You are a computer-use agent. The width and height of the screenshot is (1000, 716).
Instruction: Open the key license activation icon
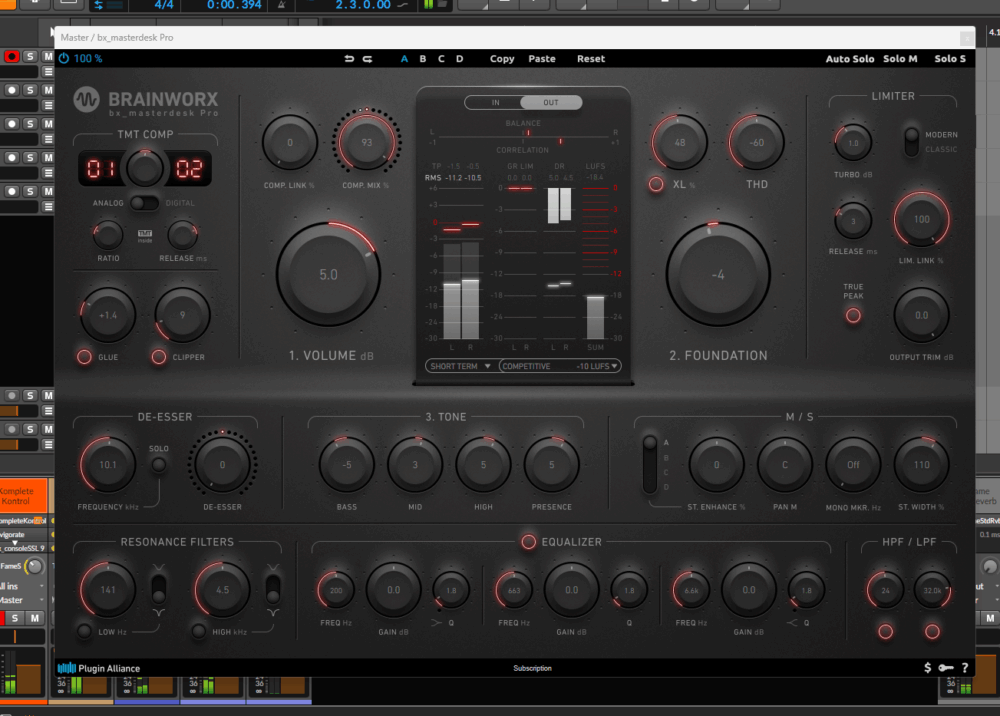(x=946, y=668)
